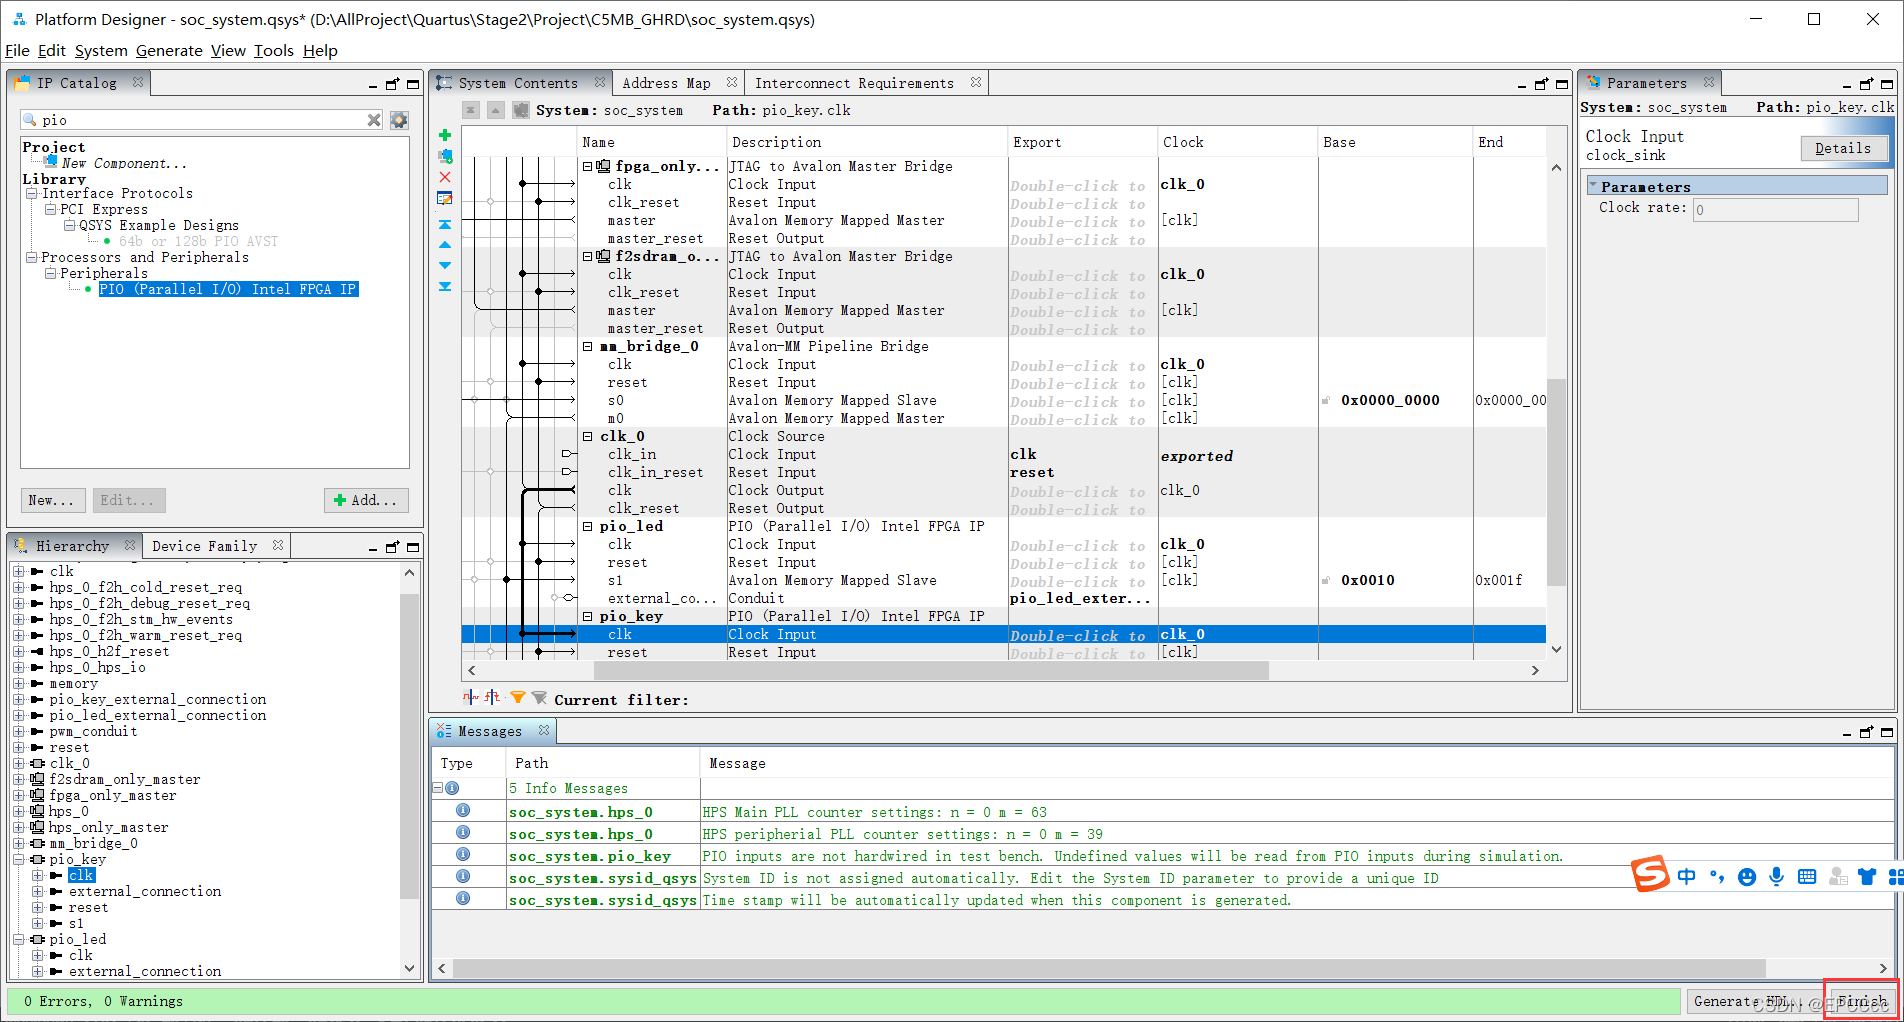
Task: Collapse pio_key node in Hierarchy tree
Action: coord(19,859)
